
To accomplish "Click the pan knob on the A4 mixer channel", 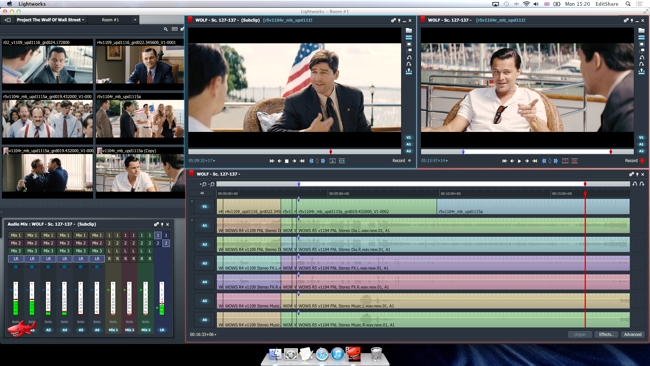I will (x=64, y=267).
